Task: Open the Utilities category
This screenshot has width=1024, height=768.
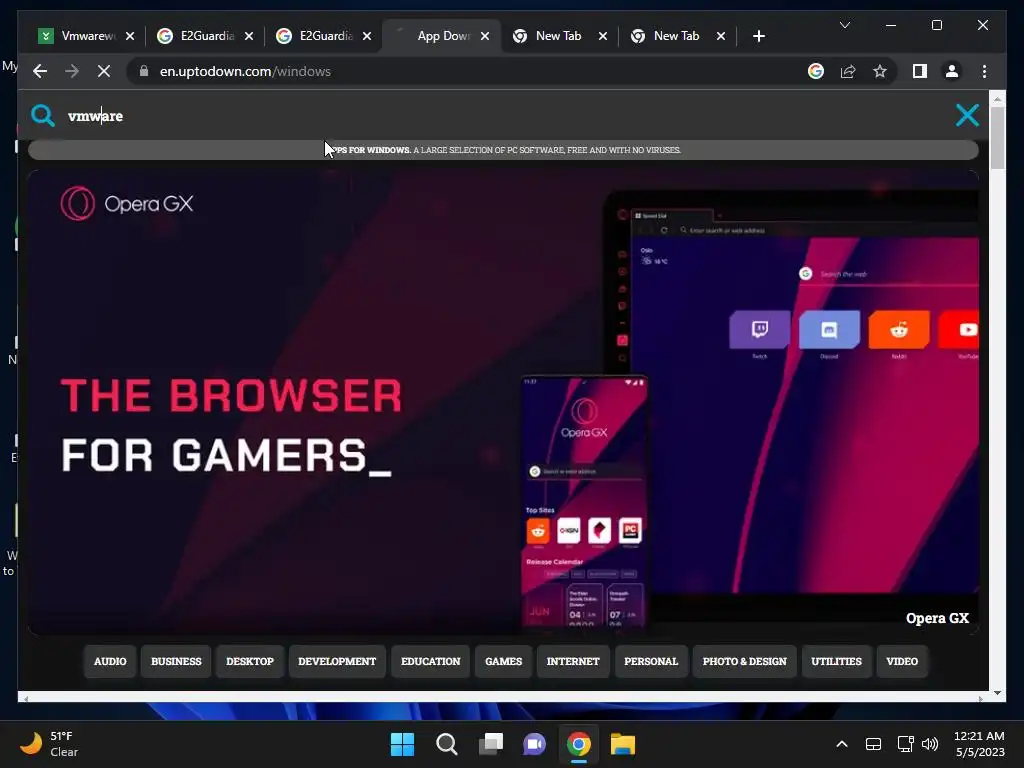Action: [x=837, y=661]
